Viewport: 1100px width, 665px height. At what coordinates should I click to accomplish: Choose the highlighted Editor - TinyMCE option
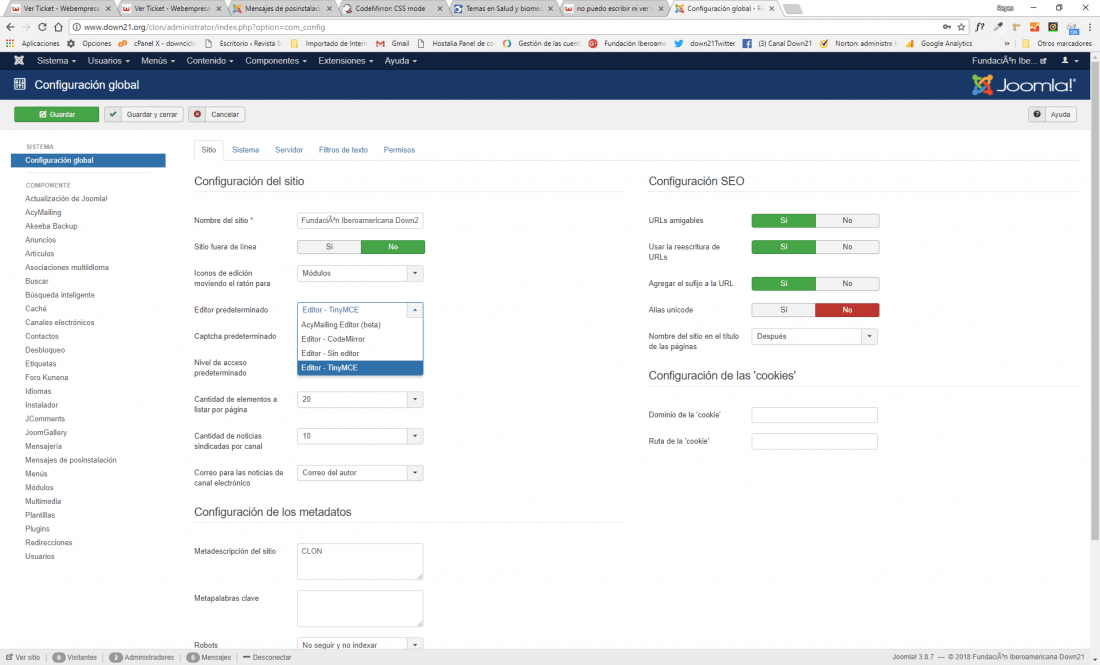click(360, 368)
